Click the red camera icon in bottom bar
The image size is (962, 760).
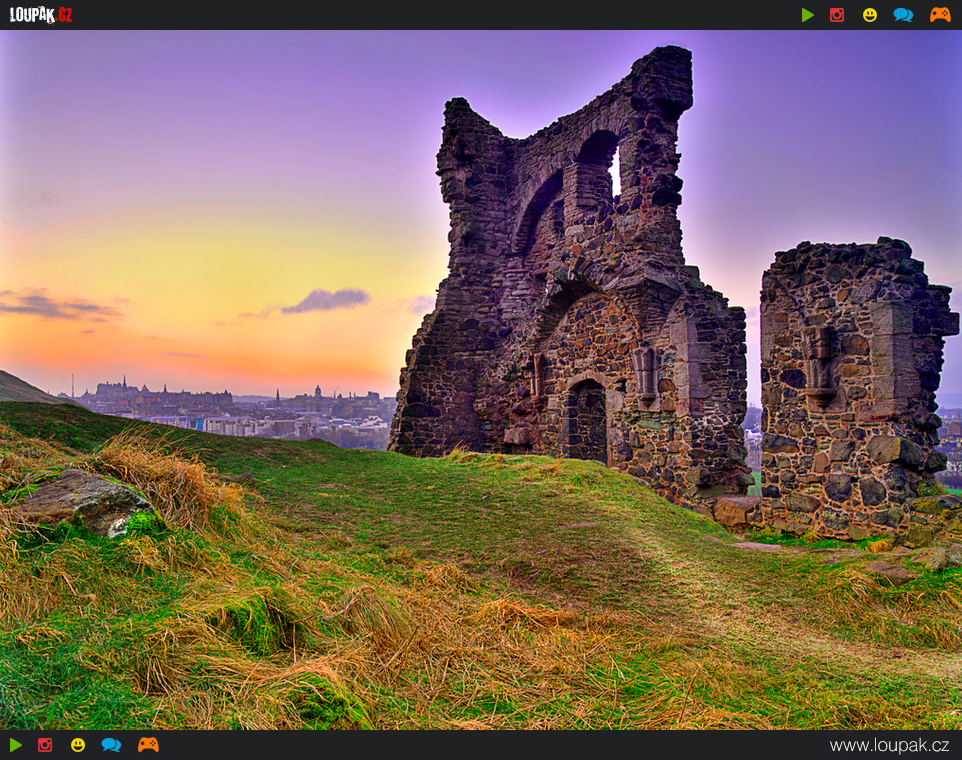(x=45, y=745)
